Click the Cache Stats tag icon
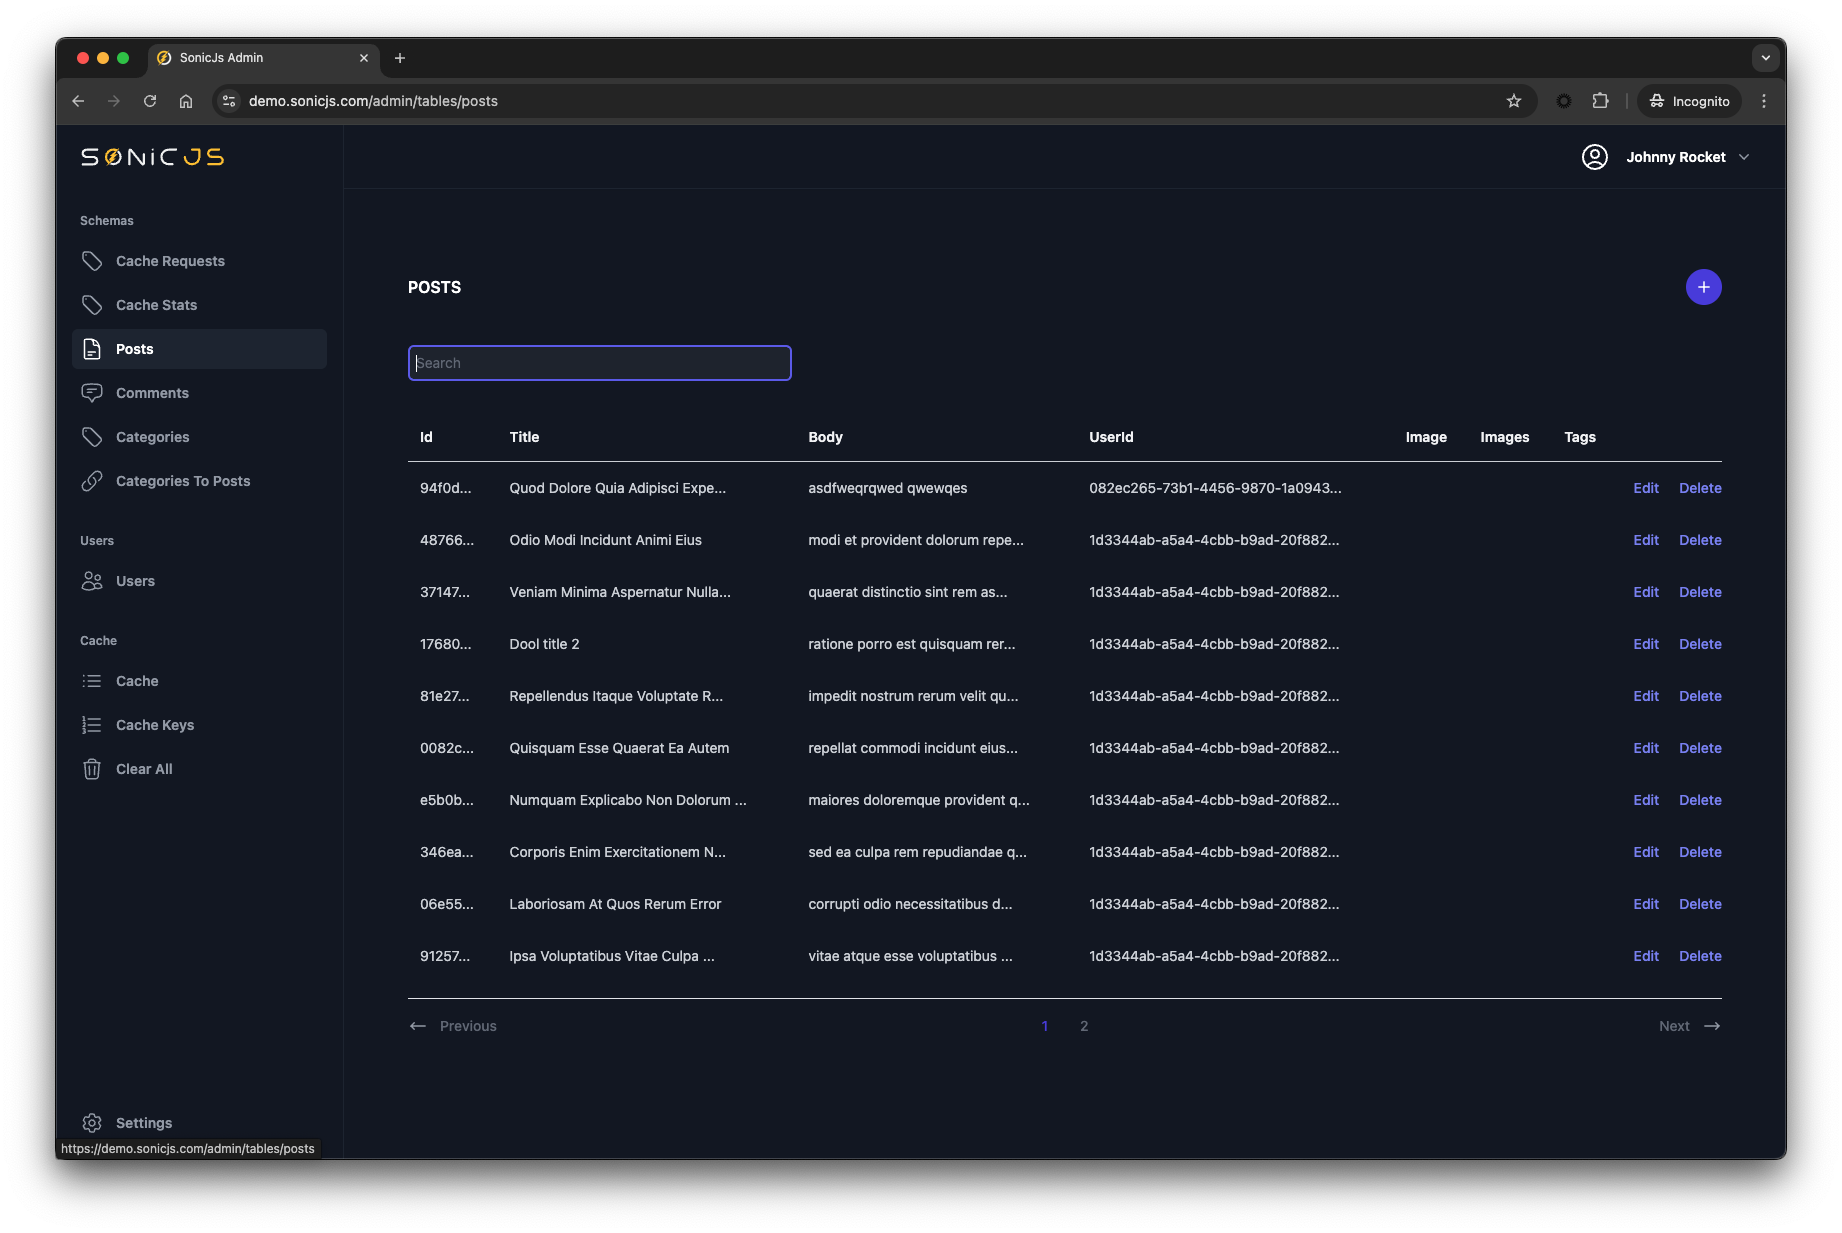Screen dimensions: 1842x1233 pos(92,305)
